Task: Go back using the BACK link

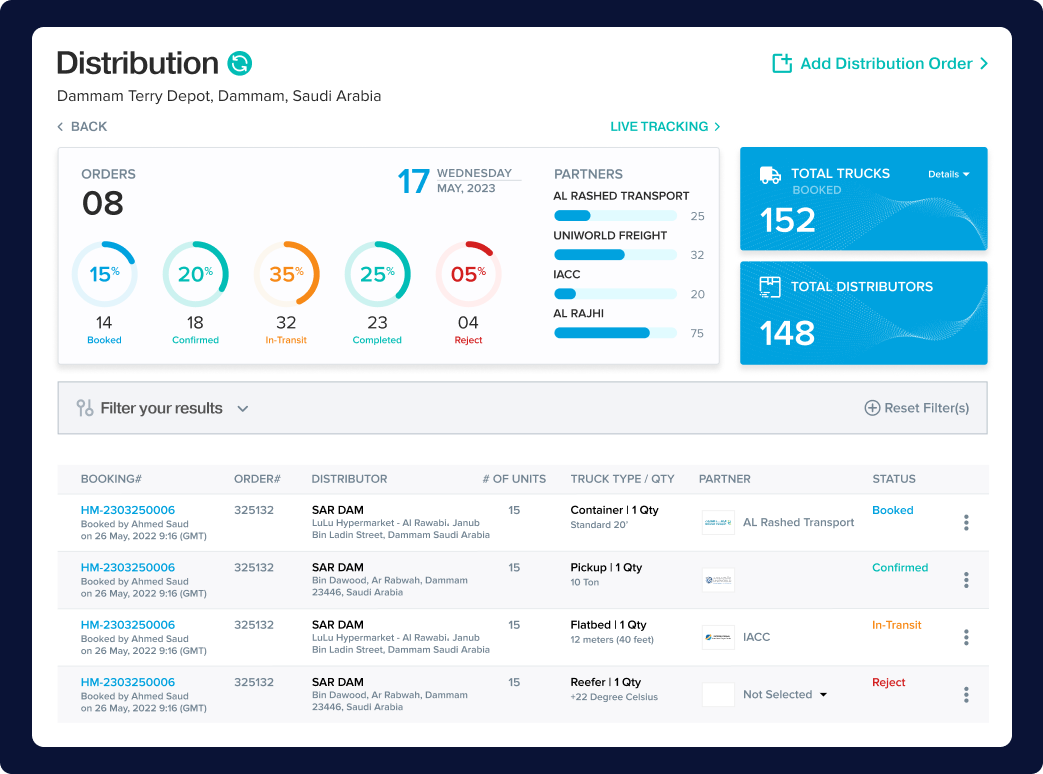Action: [82, 127]
